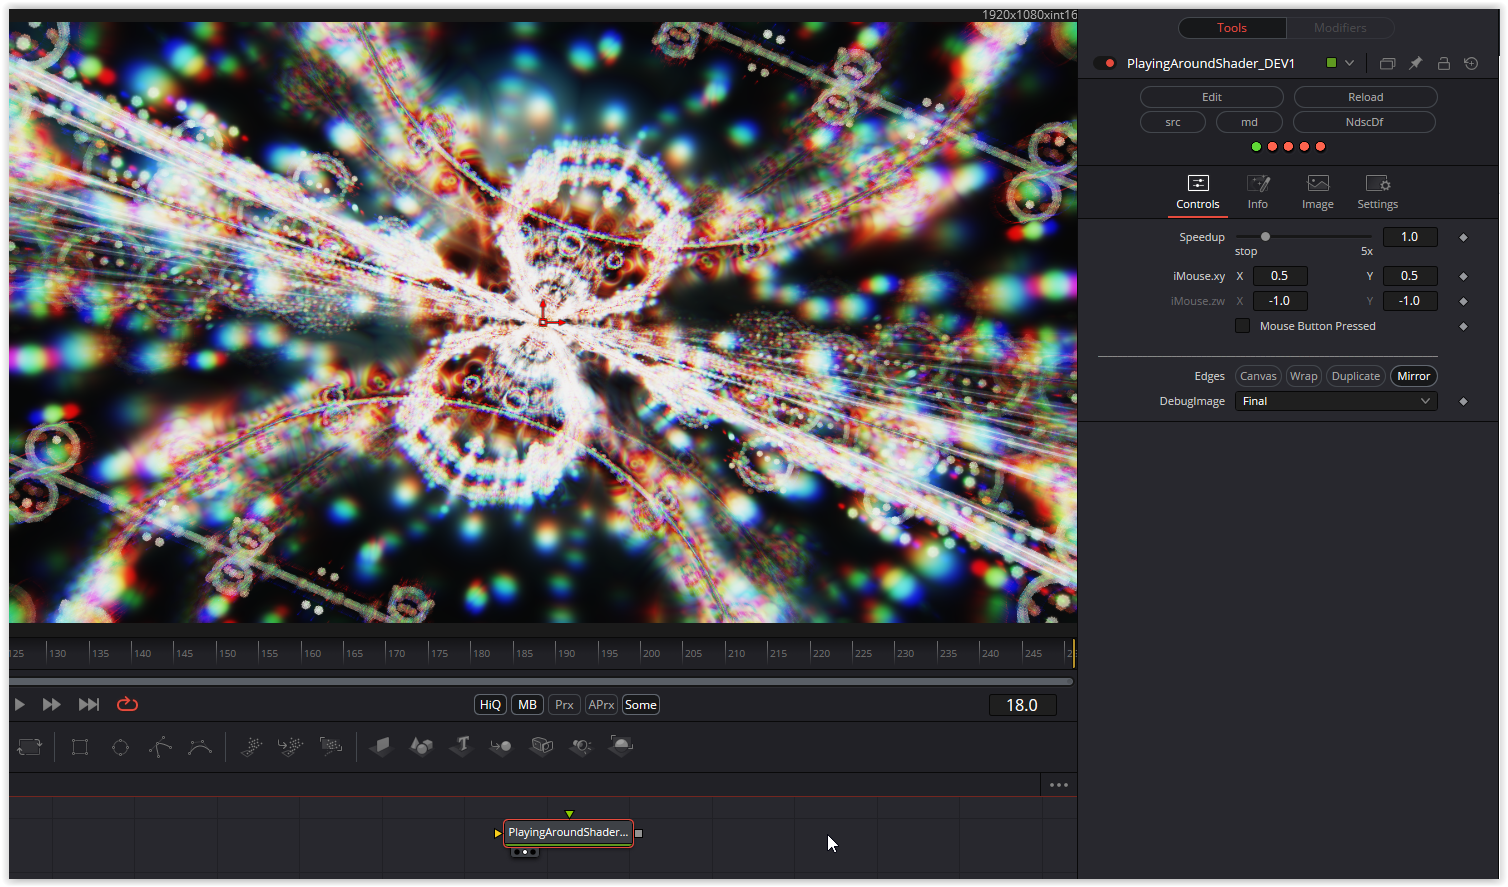Open the tile color dropdown arrow
Screen dimensions: 1508x887
[1349, 63]
